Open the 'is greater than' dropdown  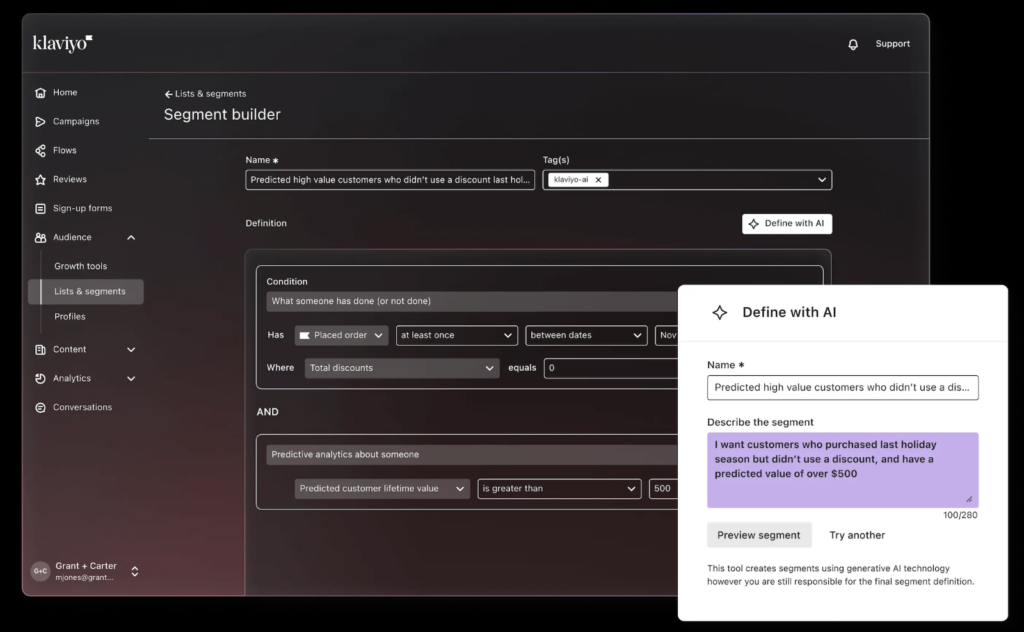tap(559, 488)
